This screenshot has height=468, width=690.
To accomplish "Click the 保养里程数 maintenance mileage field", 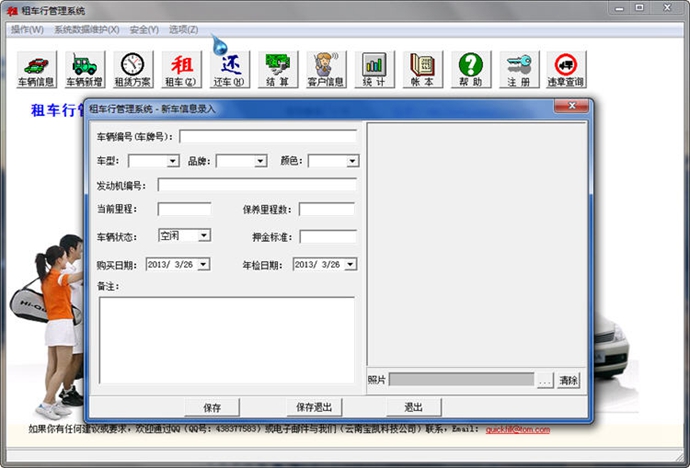I will 327,209.
